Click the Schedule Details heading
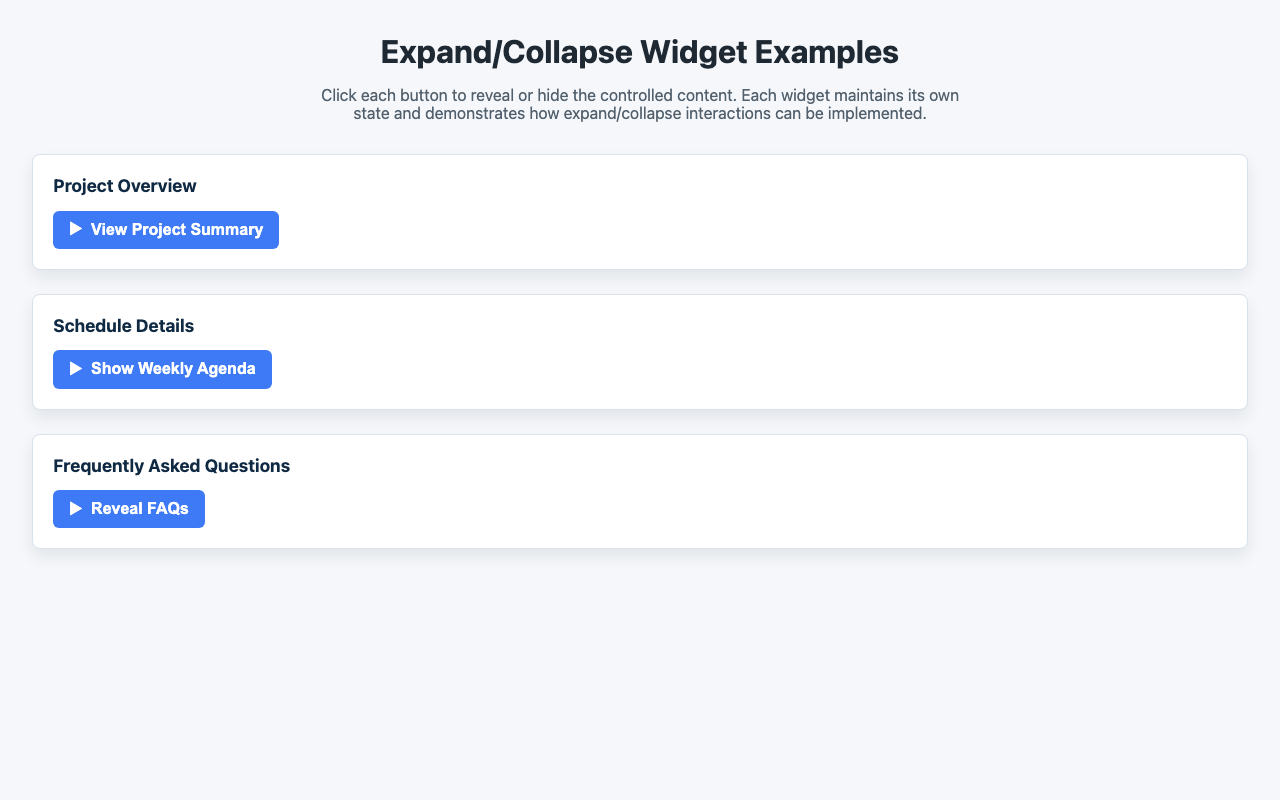1280x800 pixels. 123,326
